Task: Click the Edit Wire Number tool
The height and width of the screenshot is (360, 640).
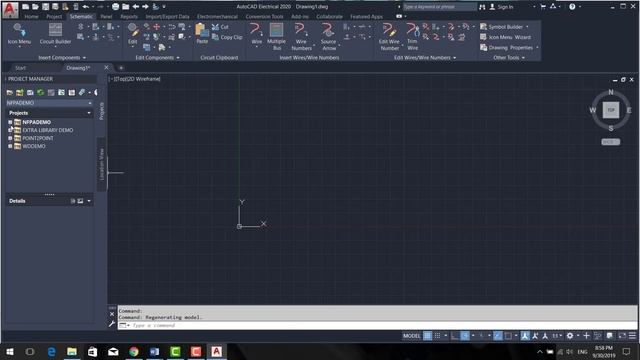Action: pos(389,37)
